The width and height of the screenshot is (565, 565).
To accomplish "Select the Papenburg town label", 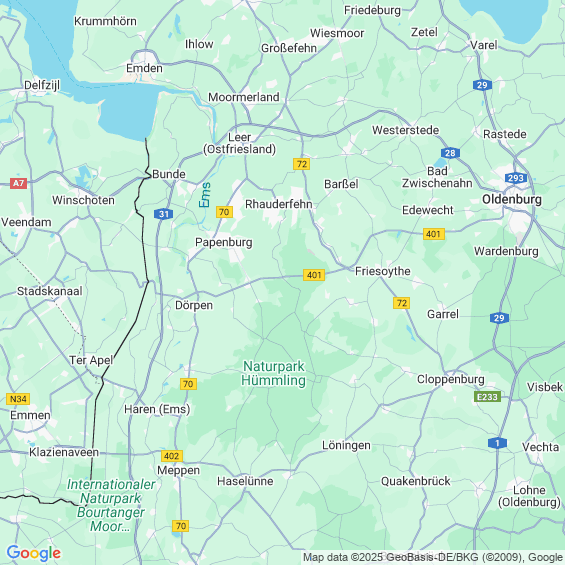I will tap(223, 242).
